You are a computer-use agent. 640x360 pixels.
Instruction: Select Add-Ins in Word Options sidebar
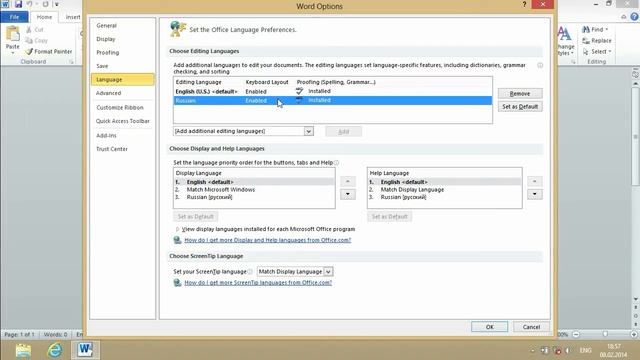(122, 135)
